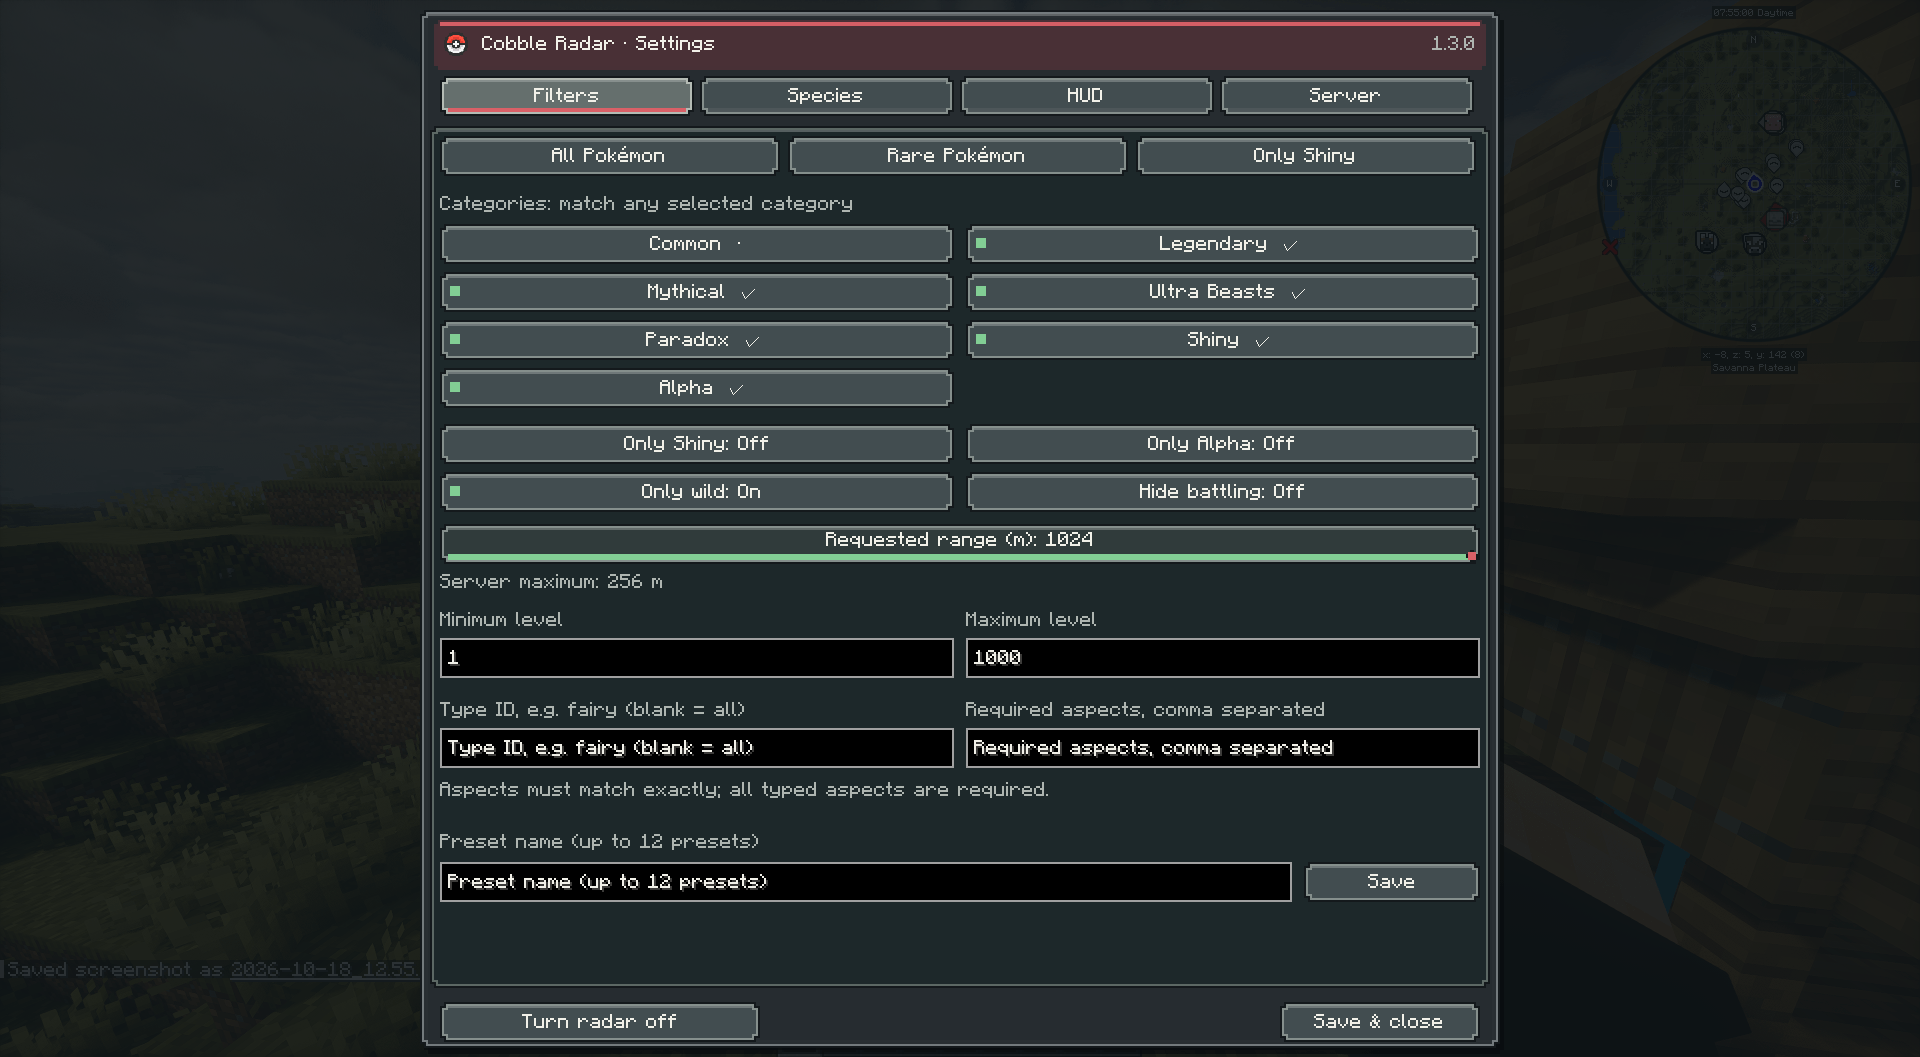The image size is (1920, 1057).
Task: Turn on the Only Alpha: Off option
Action: (1222, 444)
